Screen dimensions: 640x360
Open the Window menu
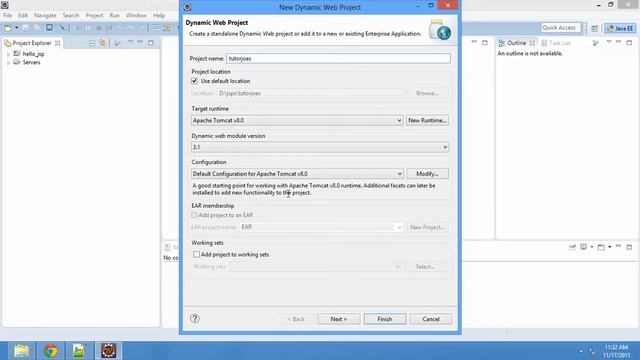click(136, 16)
